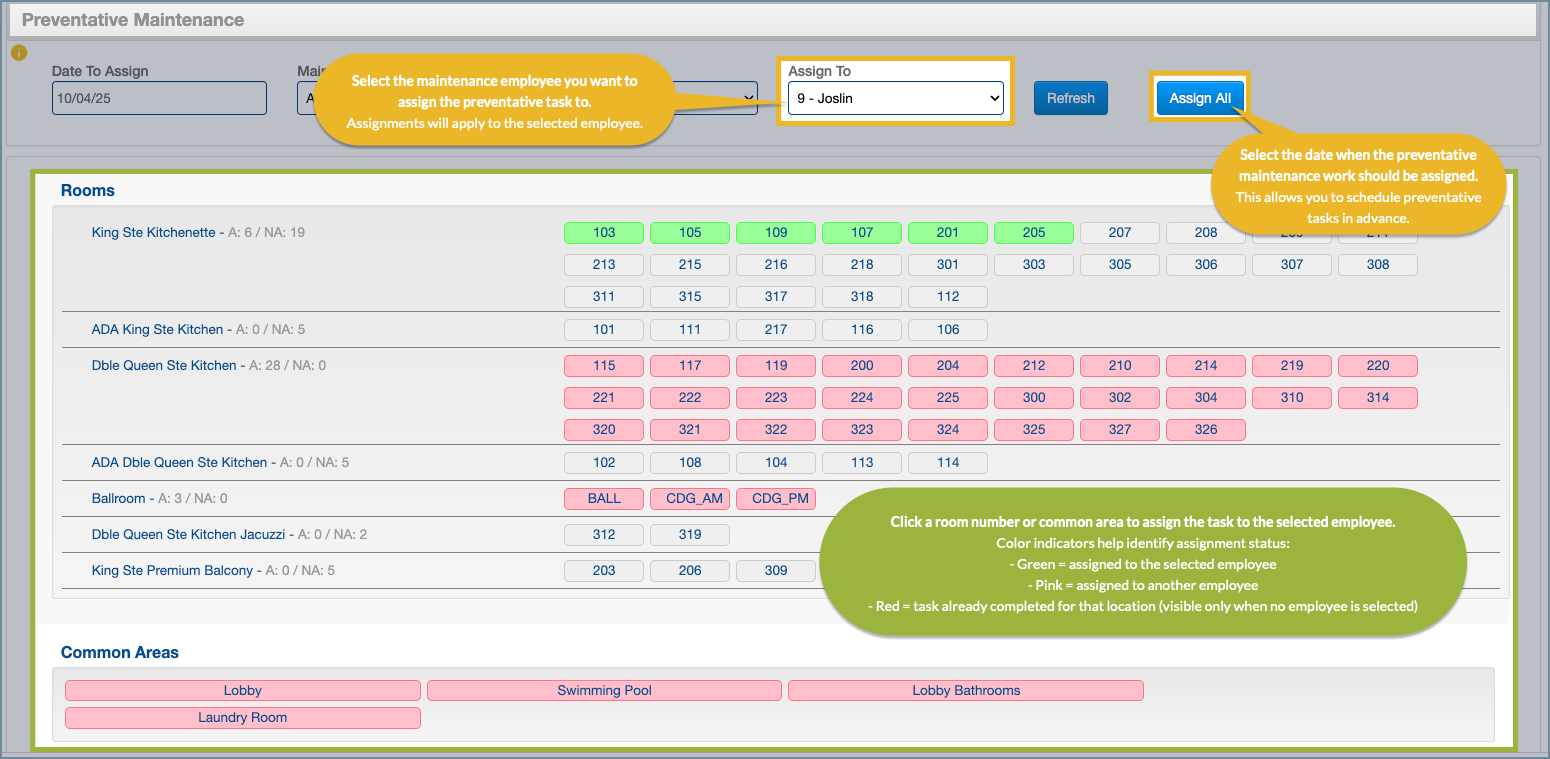This screenshot has height=759, width=1550.
Task: Click the King Ste Premium Balcony label
Action: coord(172,571)
